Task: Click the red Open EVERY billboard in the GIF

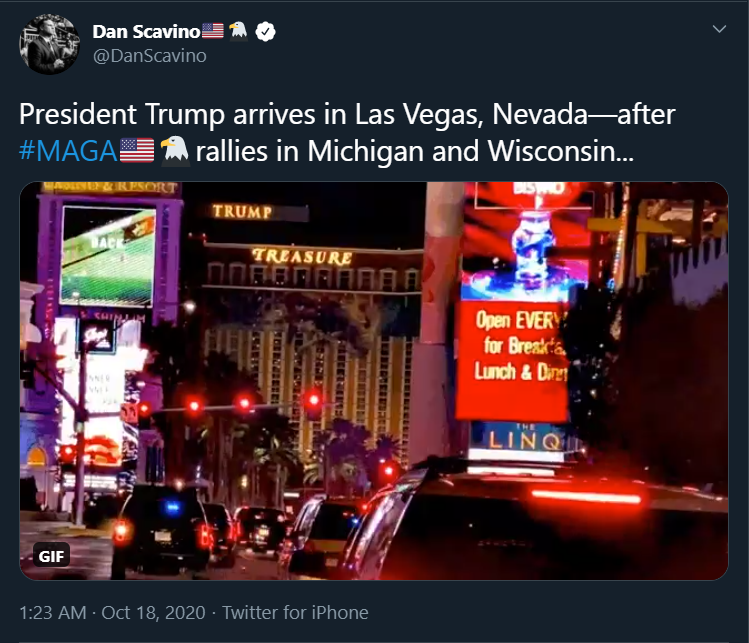Action: click(513, 361)
